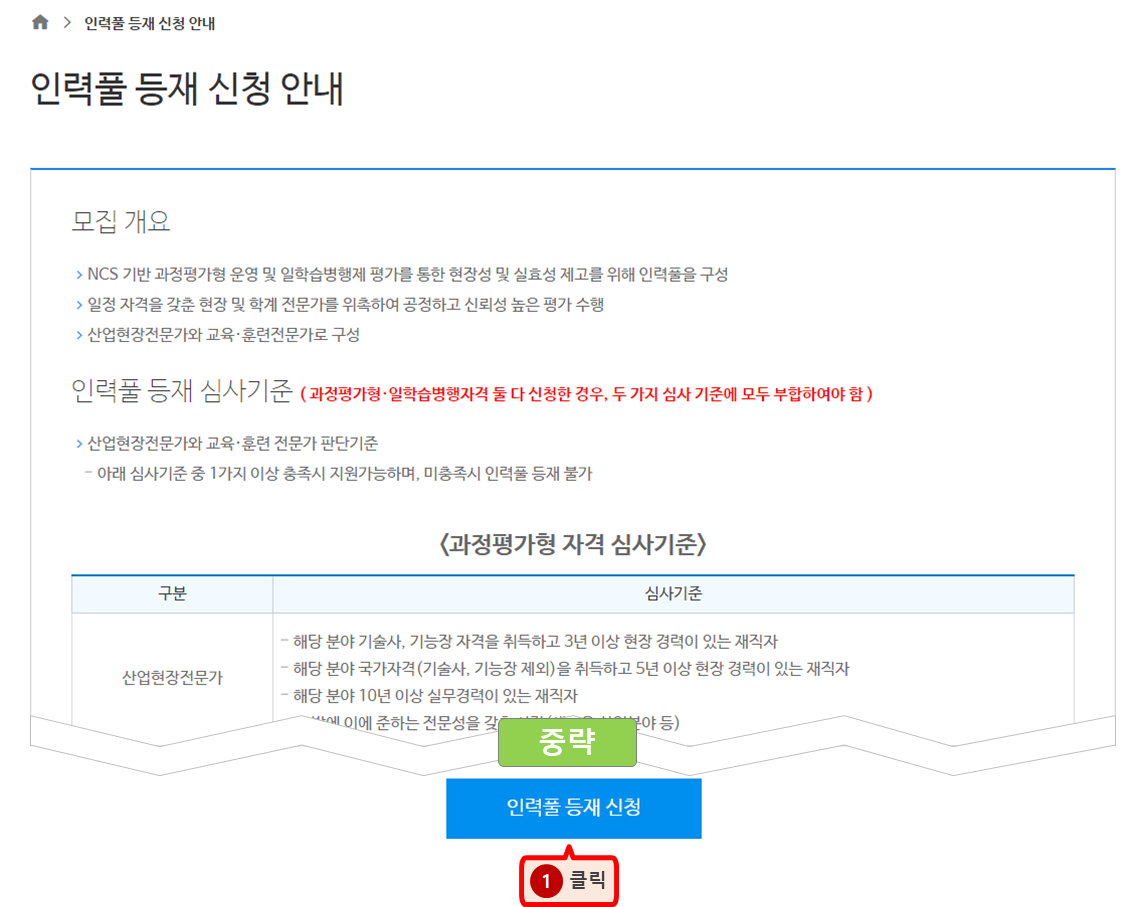This screenshot has height=907, width=1146.
Task: Click the line 아래 심사기준 중 1가지 이상 충족시
Action: 344,474
